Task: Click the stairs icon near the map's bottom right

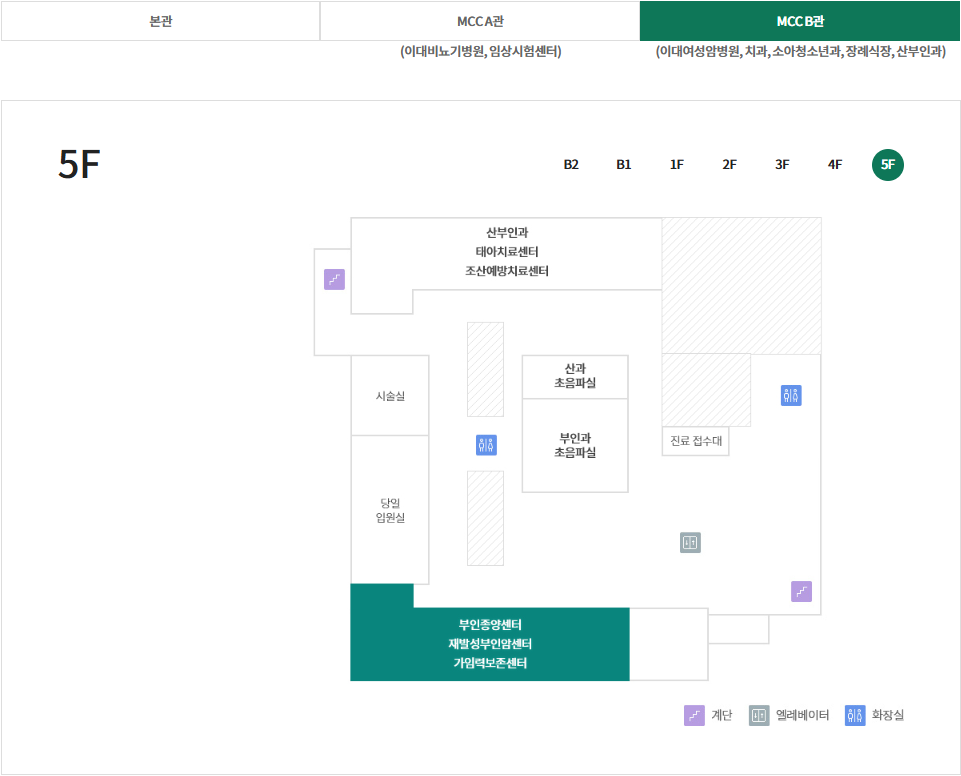Action: pyautogui.click(x=801, y=592)
